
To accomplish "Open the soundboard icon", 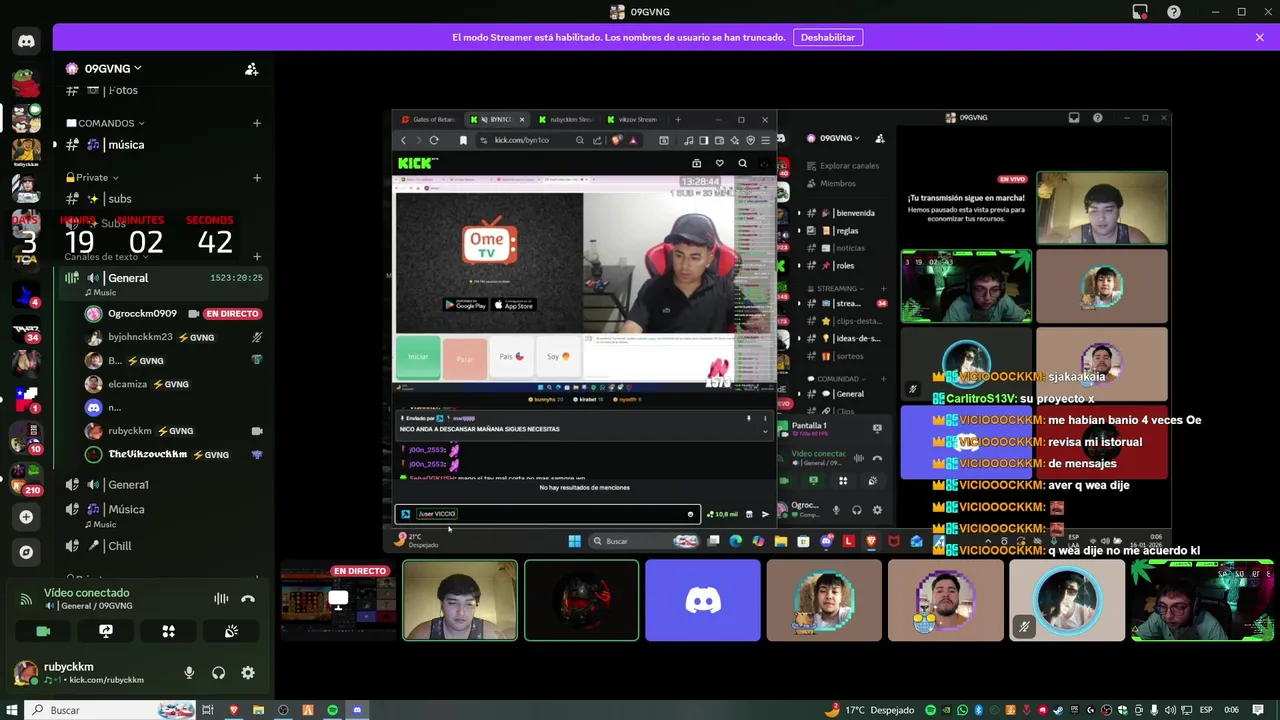I will [231, 631].
